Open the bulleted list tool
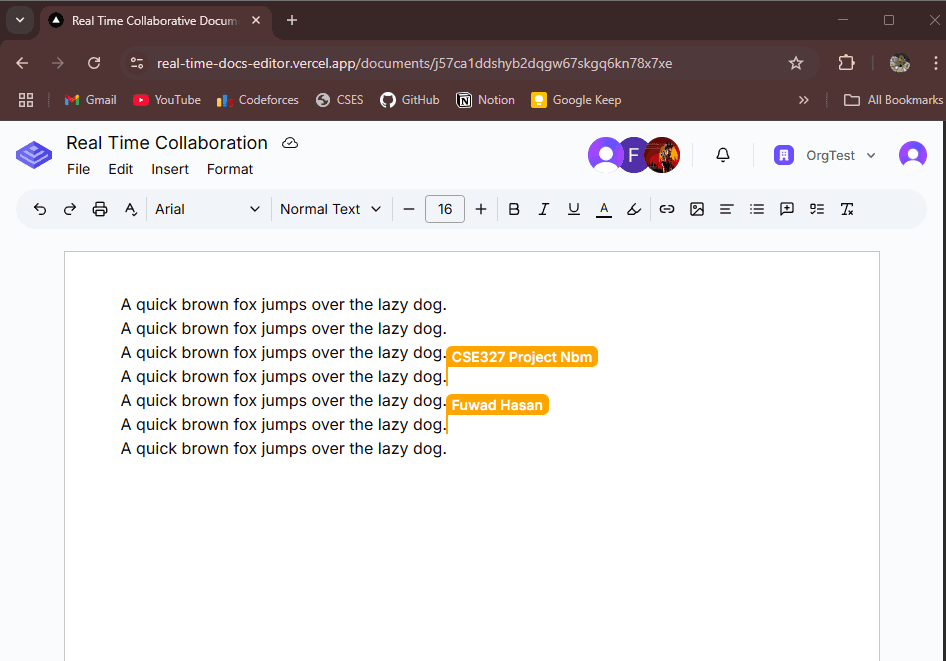The image size is (946, 661). pyautogui.click(x=757, y=209)
